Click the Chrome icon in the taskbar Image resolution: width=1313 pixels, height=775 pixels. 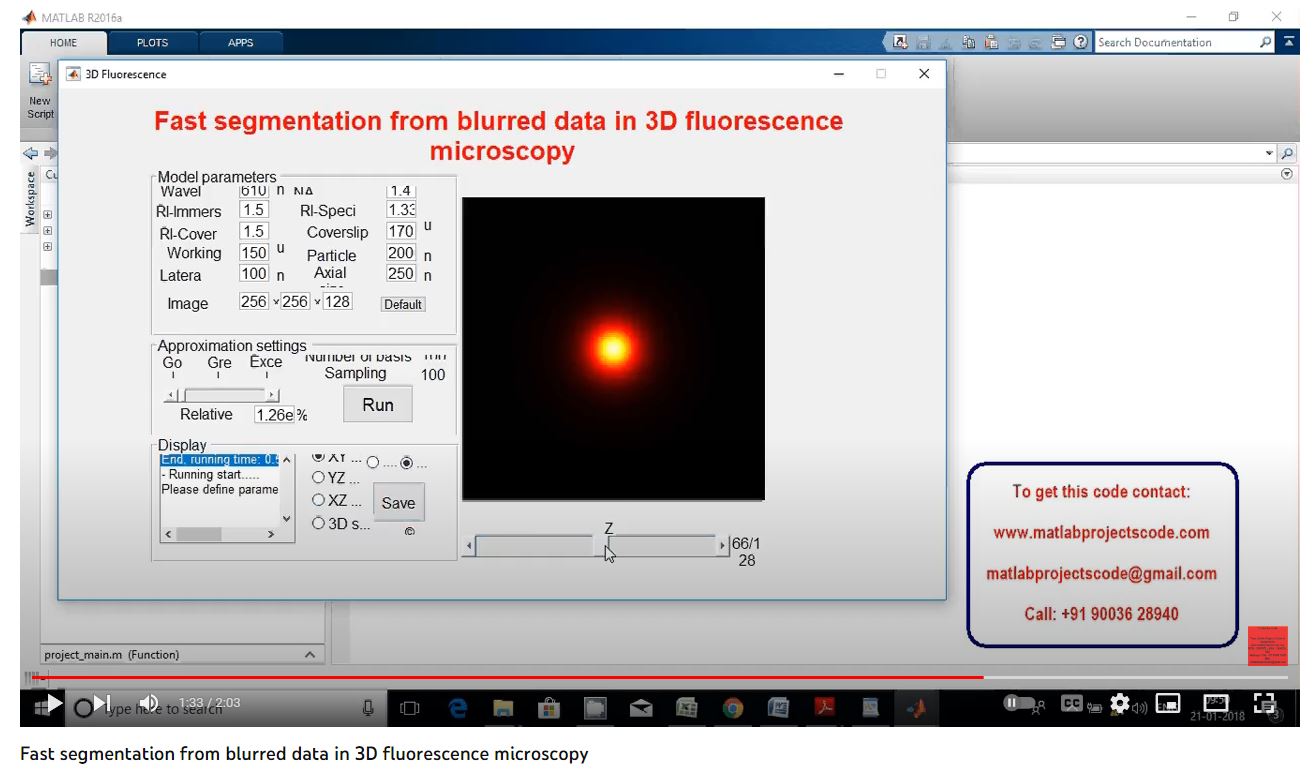733,708
